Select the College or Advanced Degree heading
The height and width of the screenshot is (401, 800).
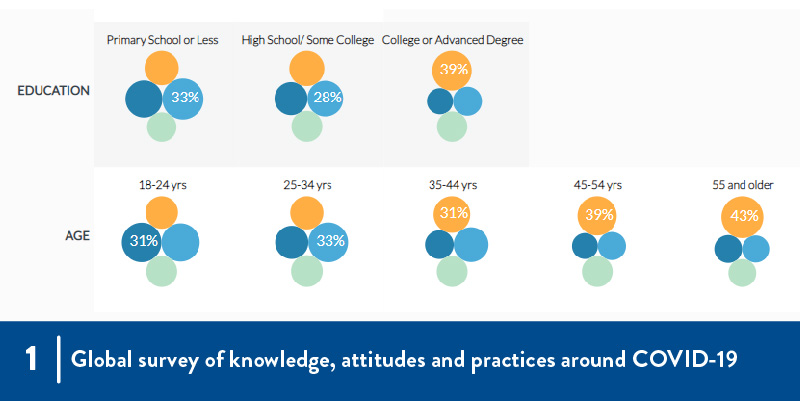[x=453, y=40]
